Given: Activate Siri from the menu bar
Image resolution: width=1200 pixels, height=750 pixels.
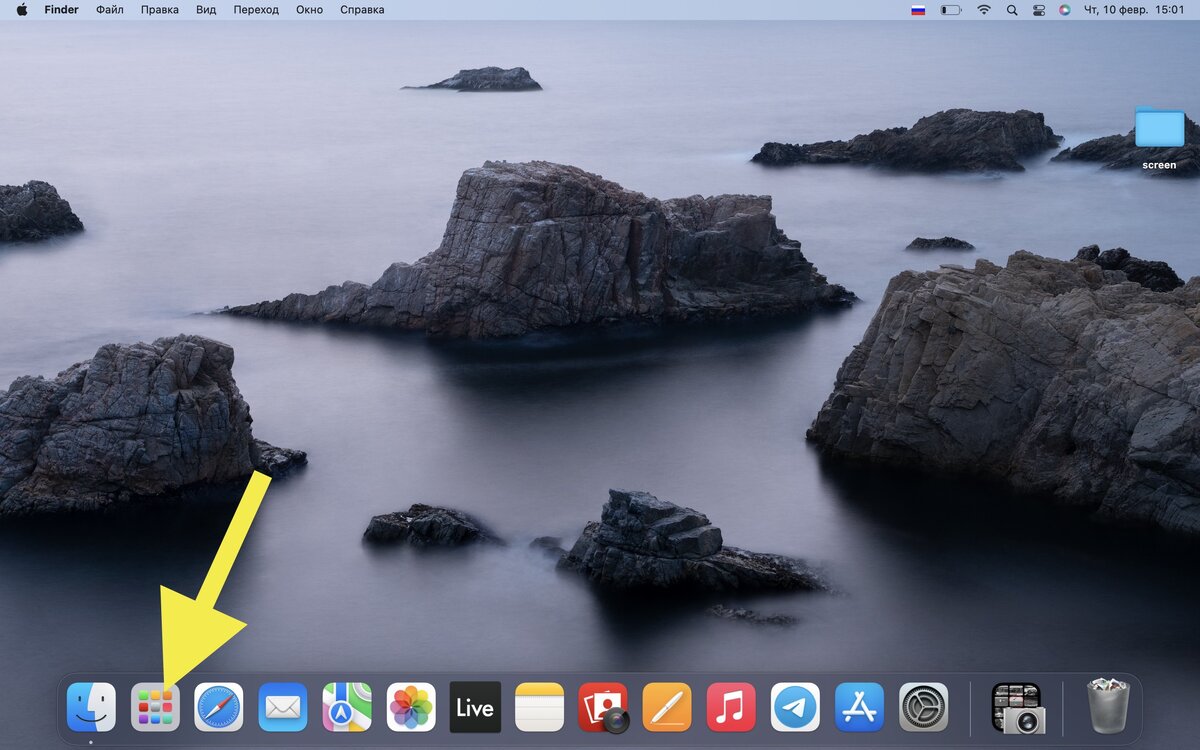Looking at the screenshot, I should (x=1065, y=10).
